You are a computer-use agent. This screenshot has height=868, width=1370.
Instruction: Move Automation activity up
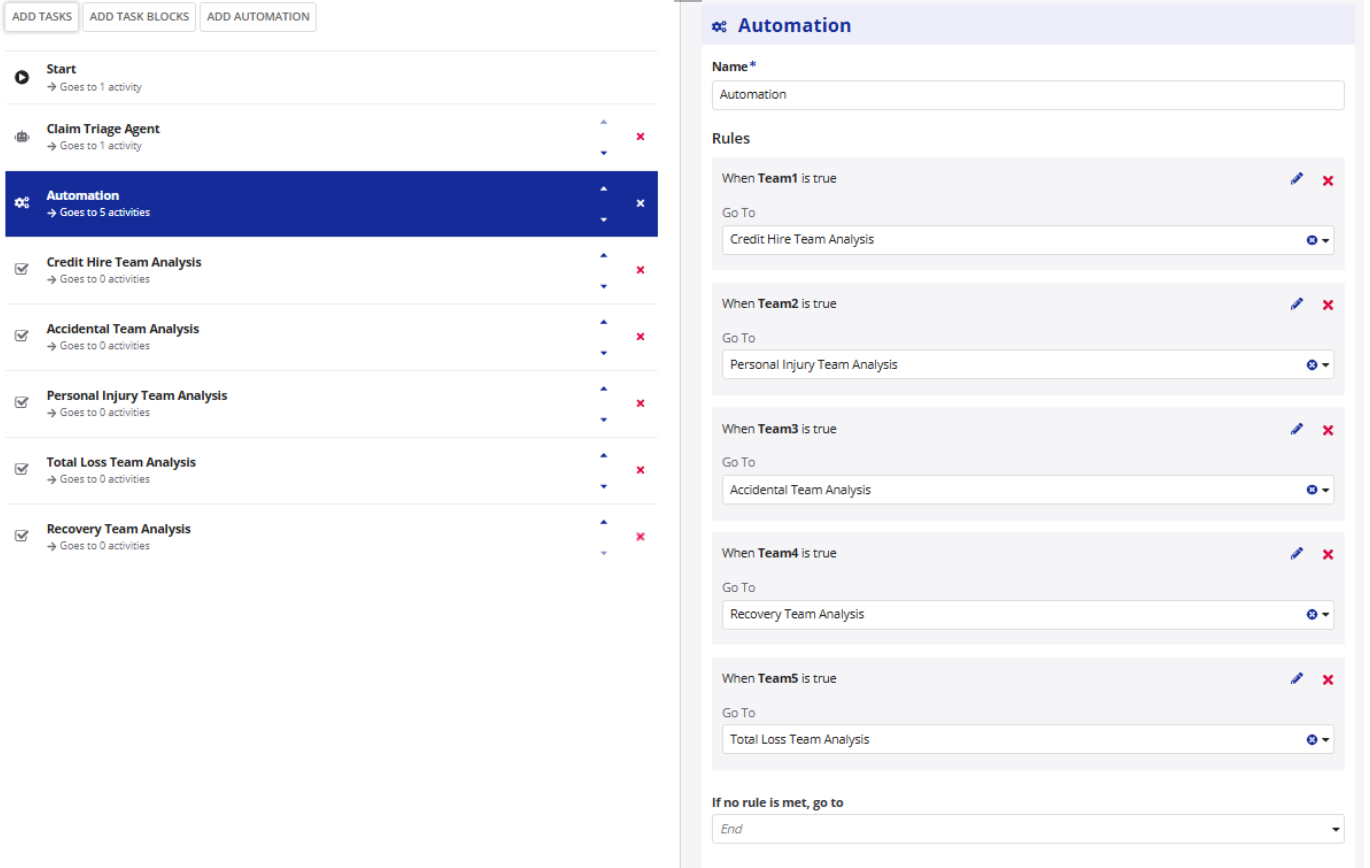coord(603,188)
